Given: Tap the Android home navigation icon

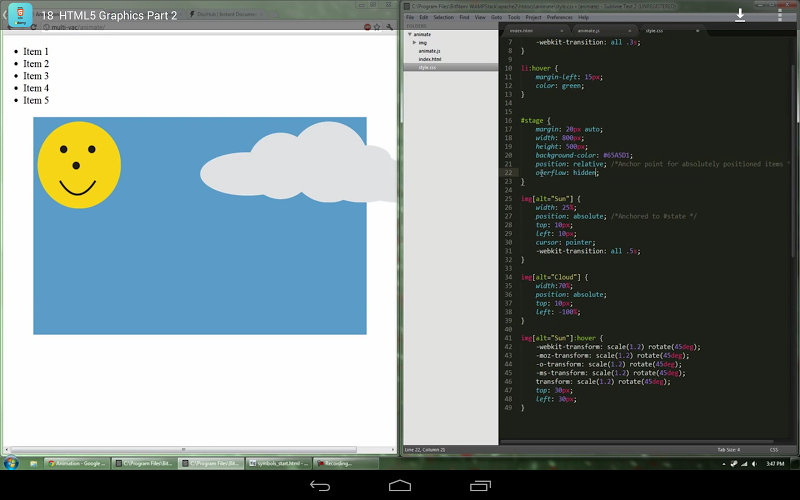Looking at the screenshot, I should [x=400, y=485].
